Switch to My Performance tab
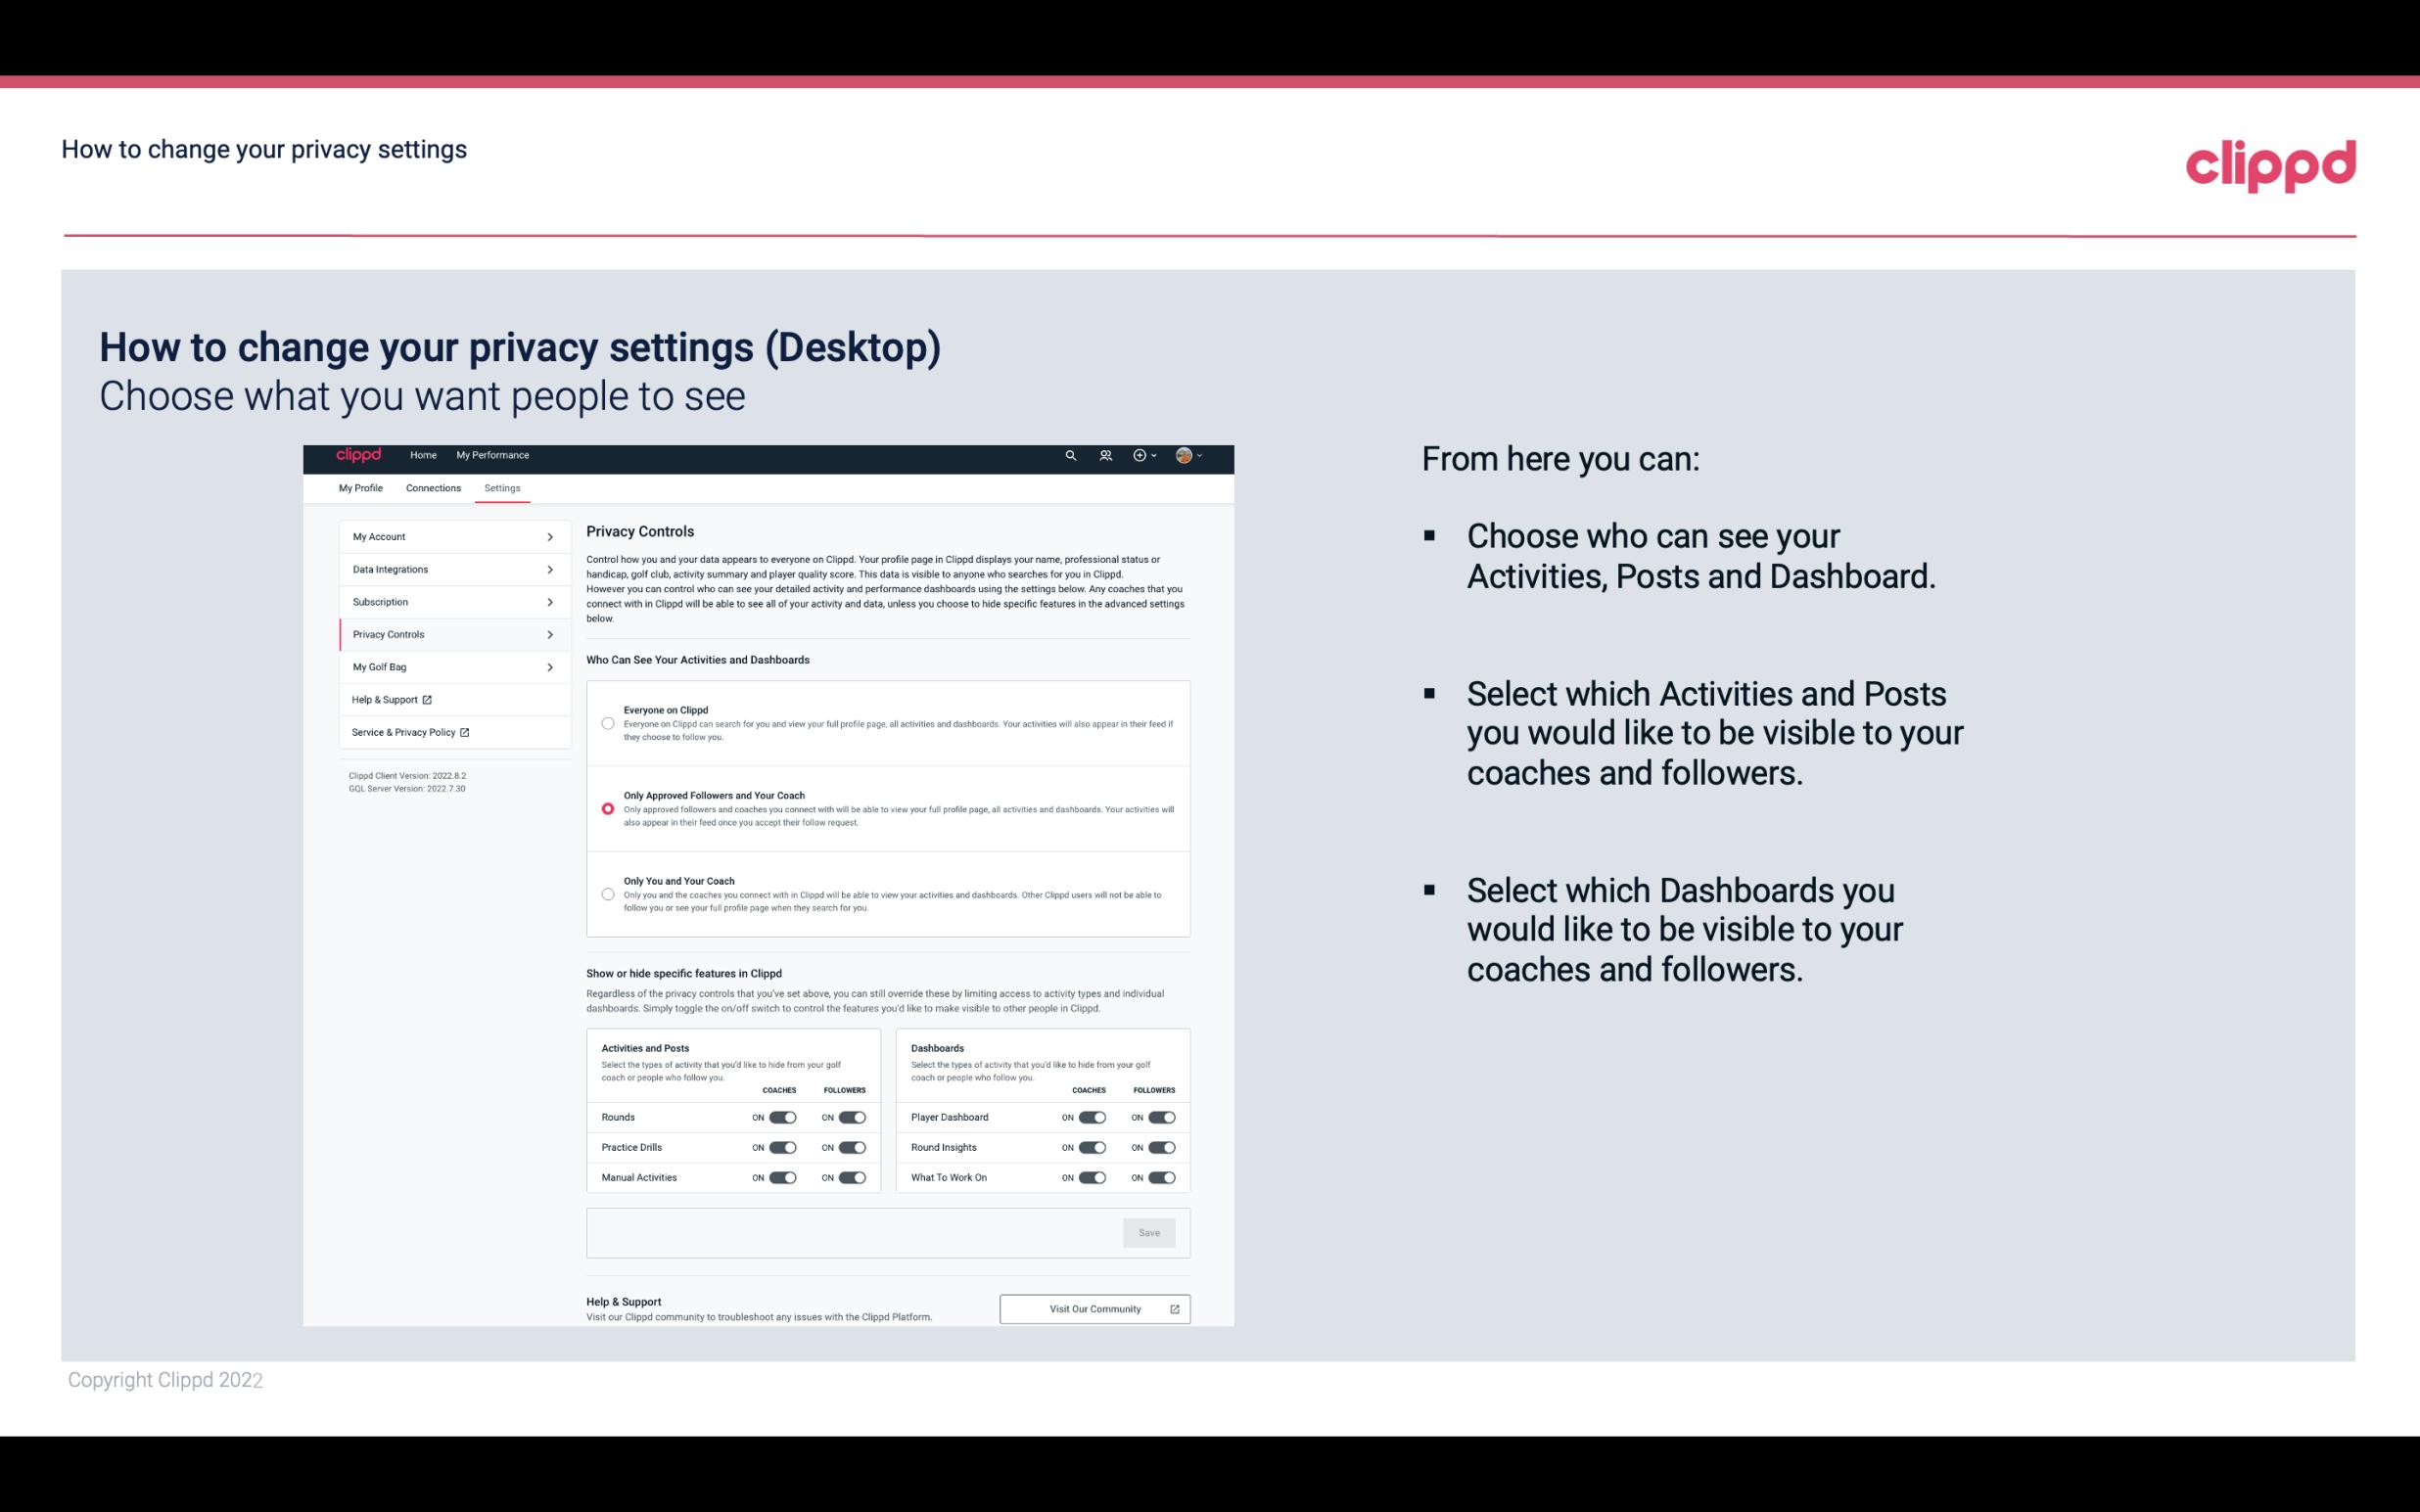The width and height of the screenshot is (2420, 1512). pyautogui.click(x=493, y=455)
